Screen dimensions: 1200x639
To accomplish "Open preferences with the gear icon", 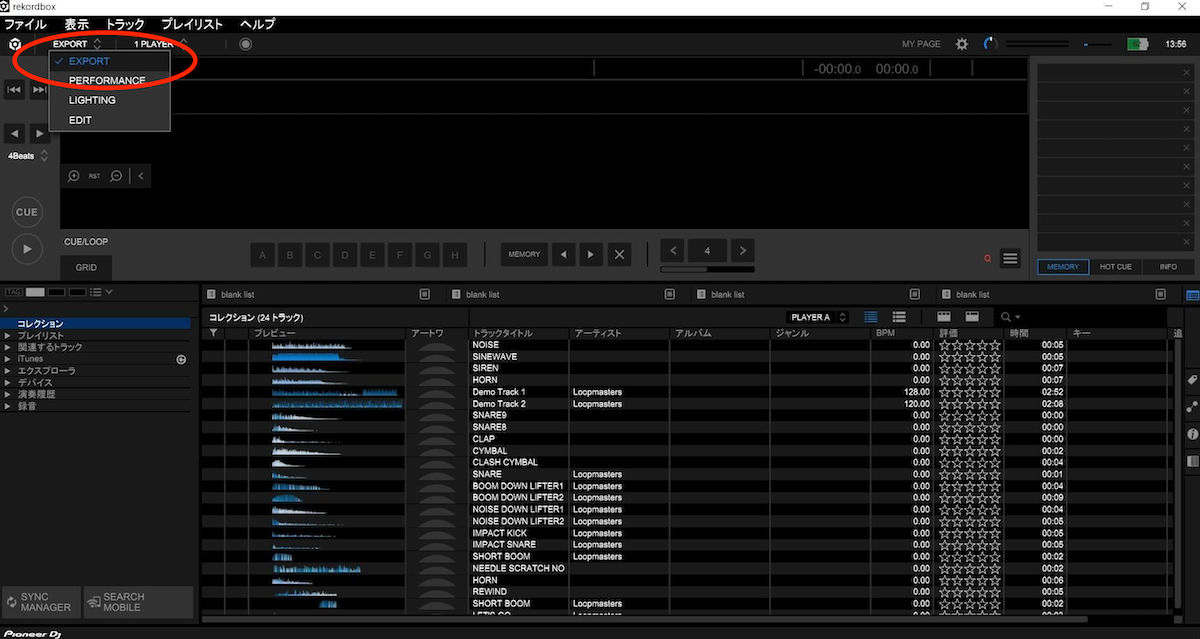I will (x=962, y=44).
